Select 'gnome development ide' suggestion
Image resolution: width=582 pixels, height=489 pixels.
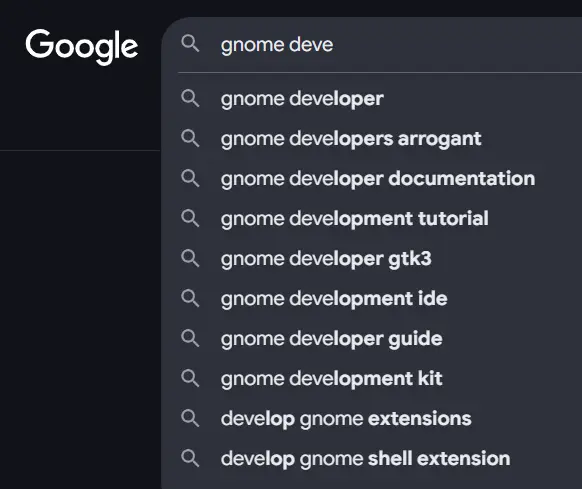pyautogui.click(x=372, y=299)
